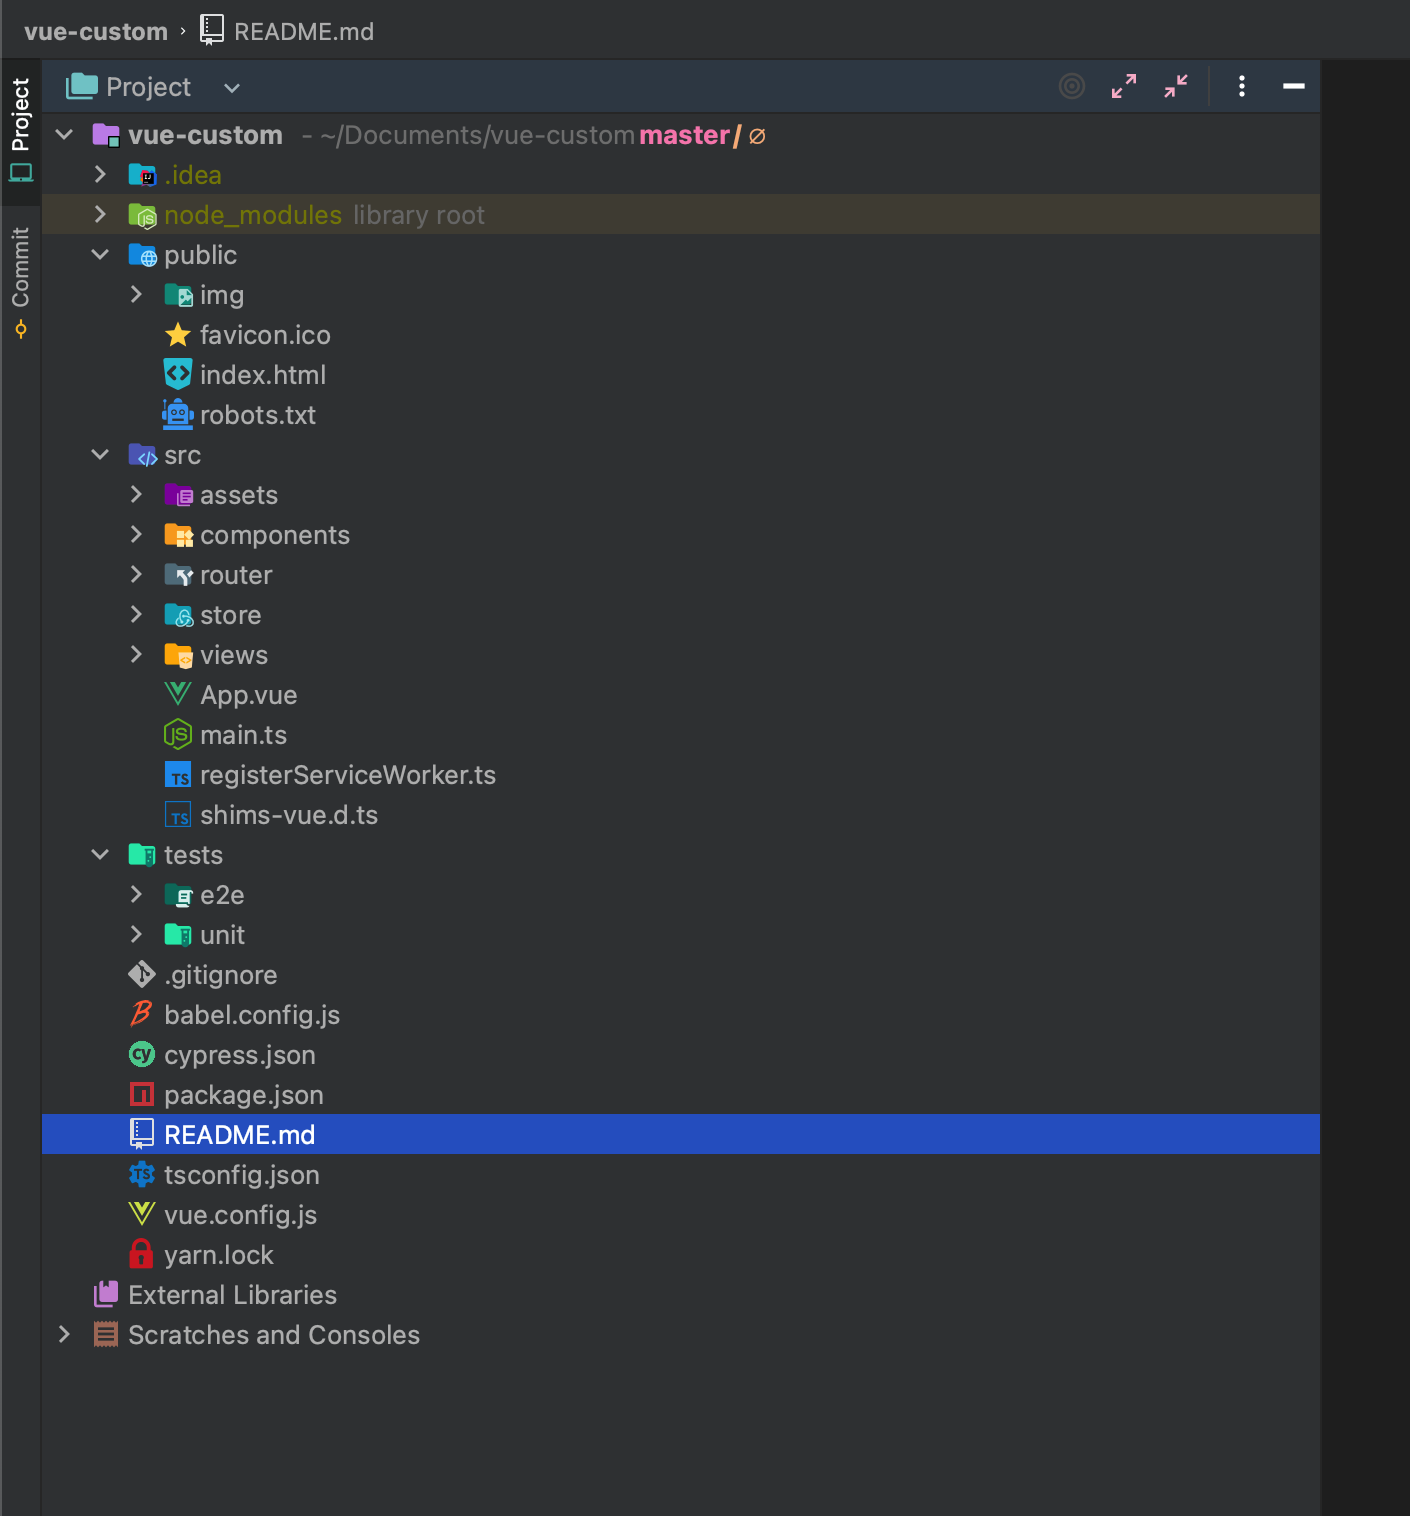Hide the Project tool window

1293,86
